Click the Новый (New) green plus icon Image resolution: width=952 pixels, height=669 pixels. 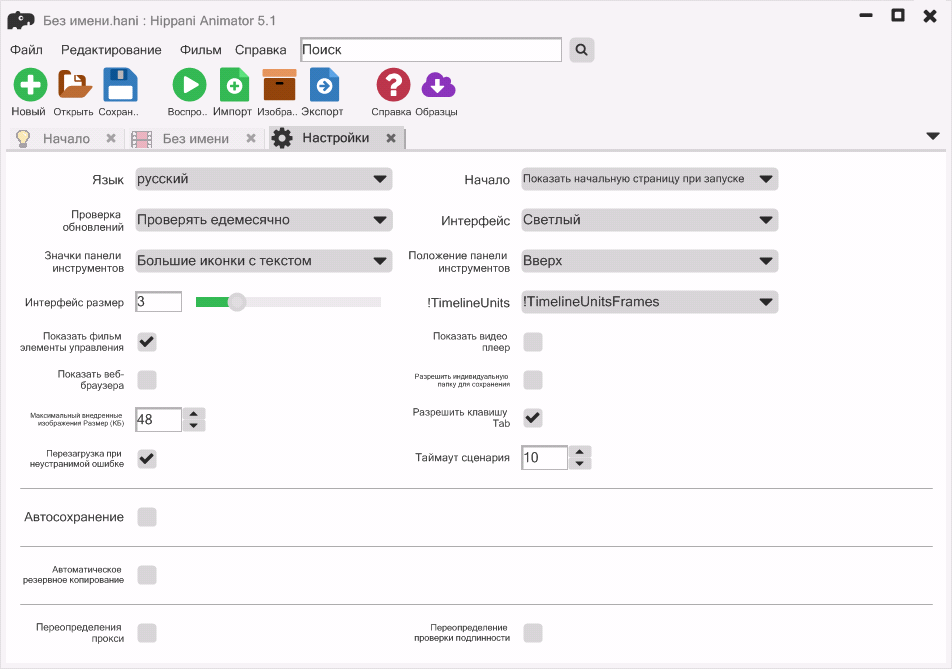point(30,84)
